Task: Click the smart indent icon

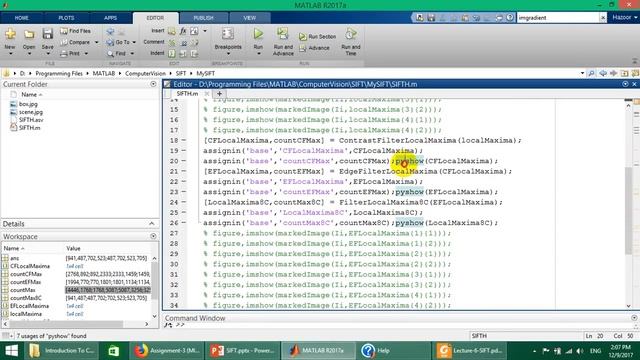Action: click(172, 53)
